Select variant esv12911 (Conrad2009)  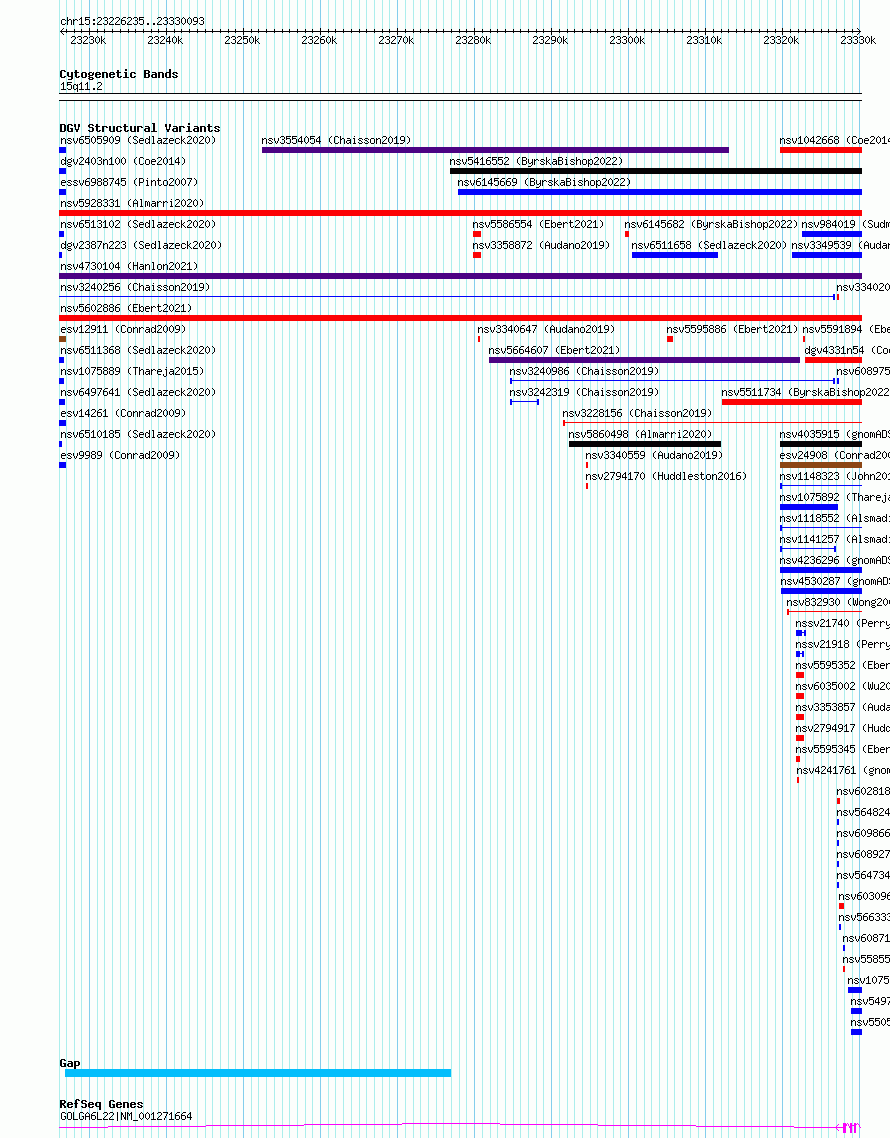123,329
